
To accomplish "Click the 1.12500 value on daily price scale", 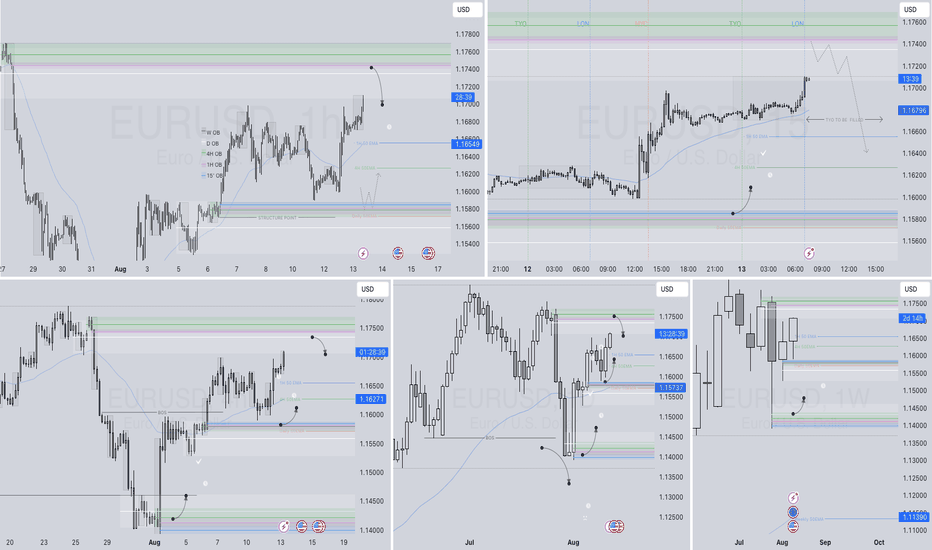I will tap(671, 517).
